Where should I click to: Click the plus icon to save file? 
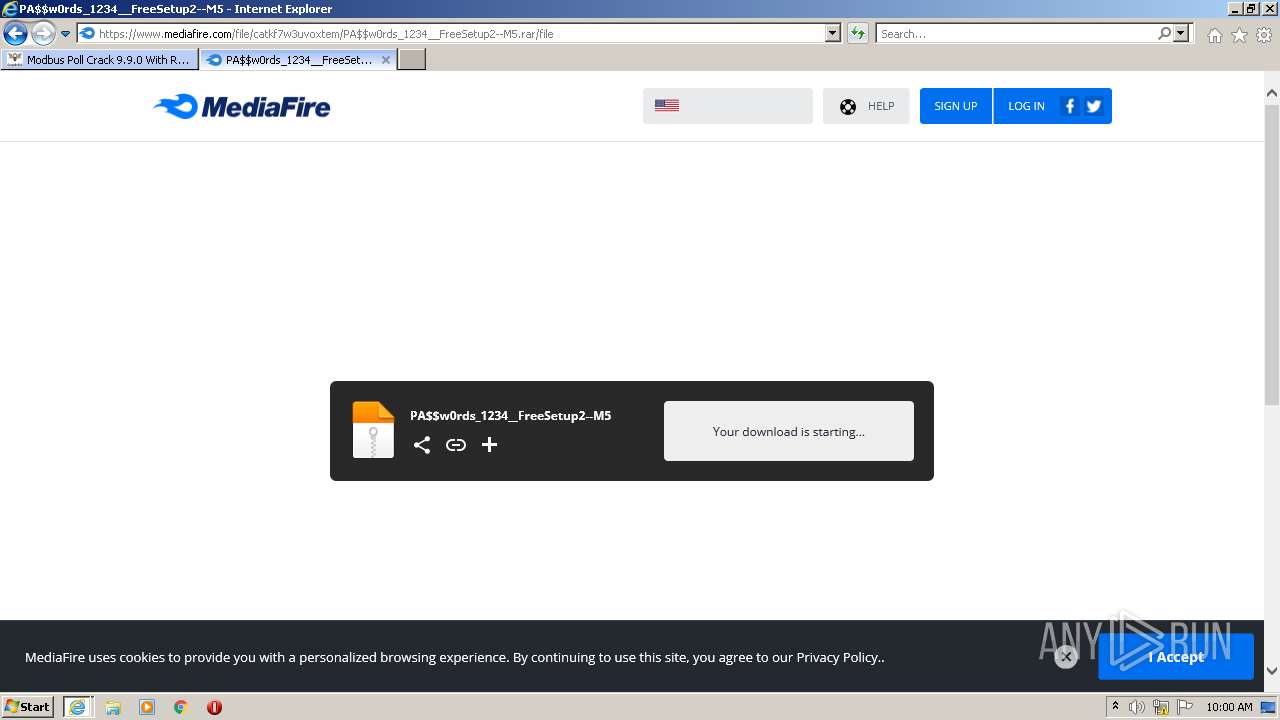click(489, 445)
